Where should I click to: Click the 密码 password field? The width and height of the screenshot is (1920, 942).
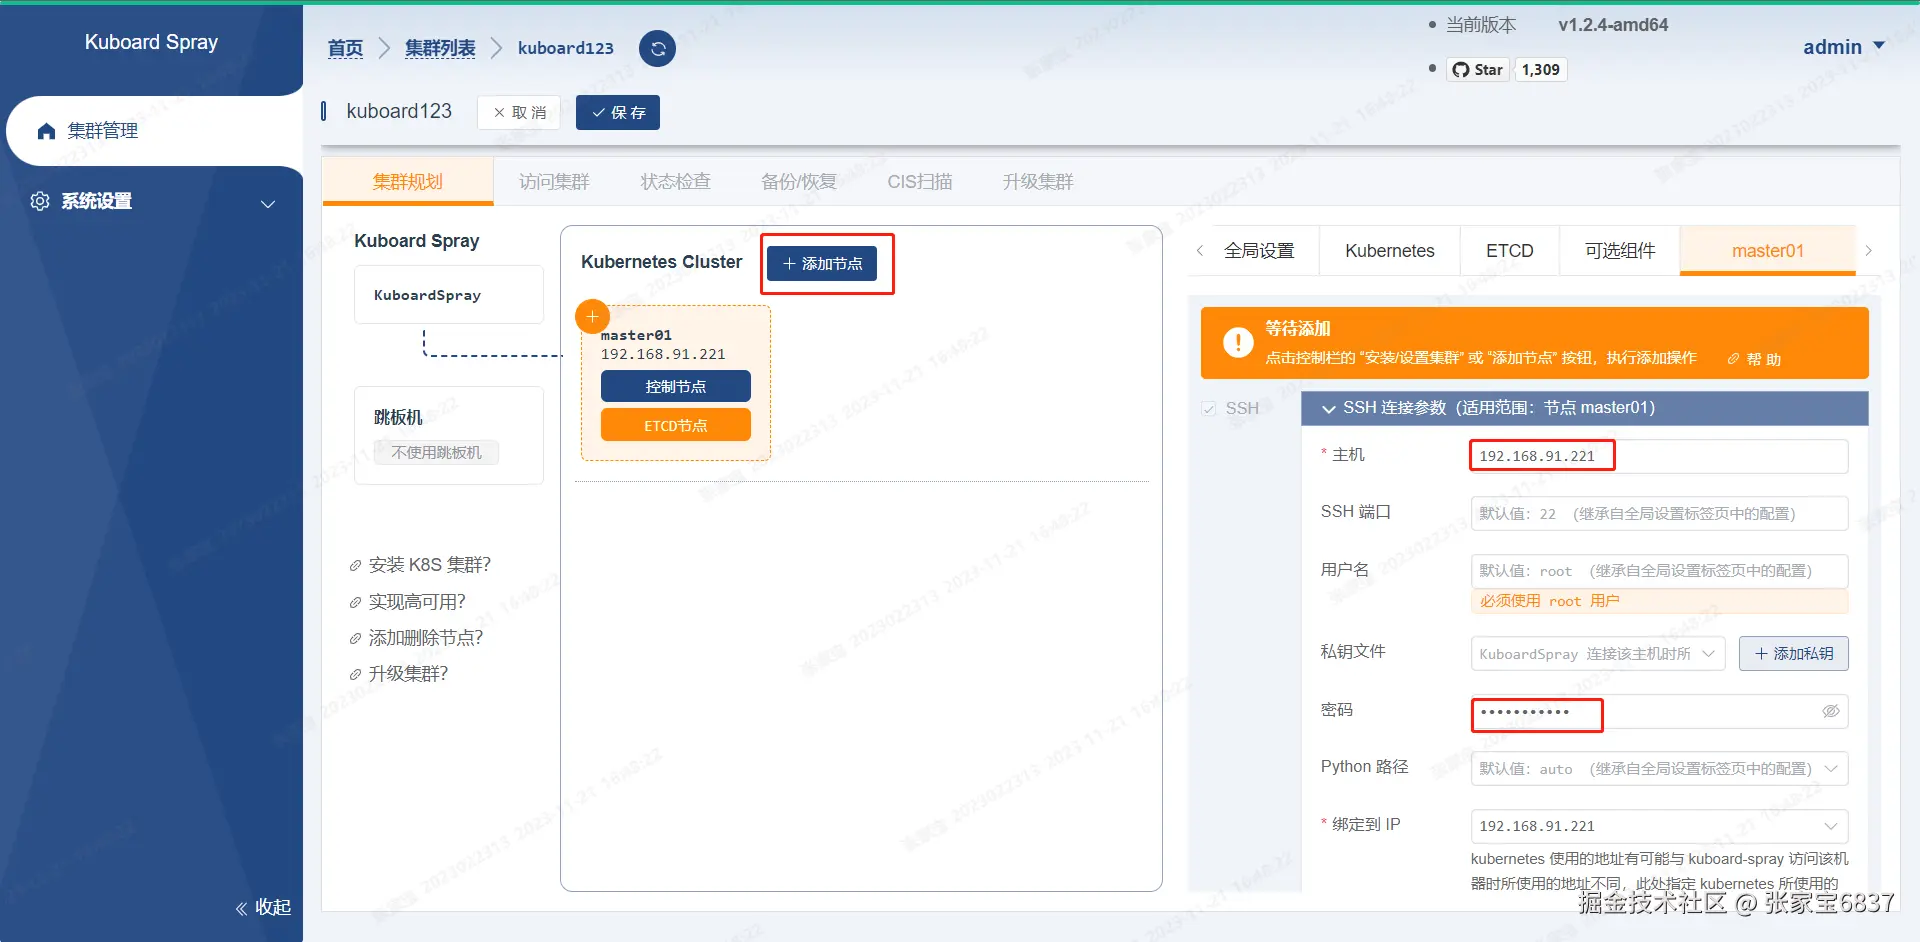(x=1659, y=711)
